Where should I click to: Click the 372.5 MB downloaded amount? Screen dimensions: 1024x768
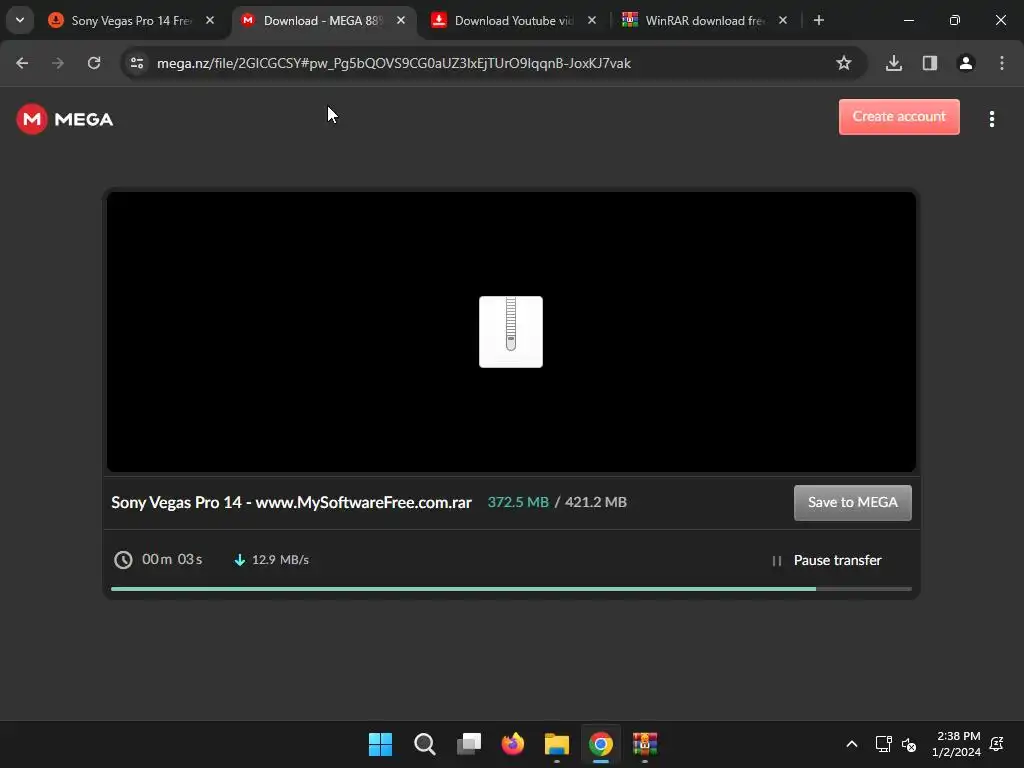(518, 502)
